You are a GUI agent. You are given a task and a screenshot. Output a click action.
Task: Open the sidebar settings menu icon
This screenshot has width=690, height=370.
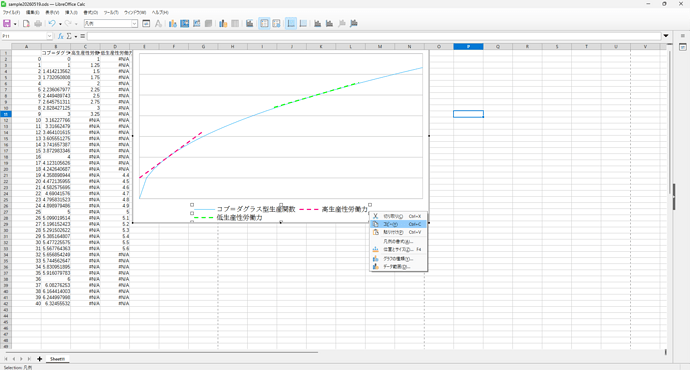[x=683, y=36]
